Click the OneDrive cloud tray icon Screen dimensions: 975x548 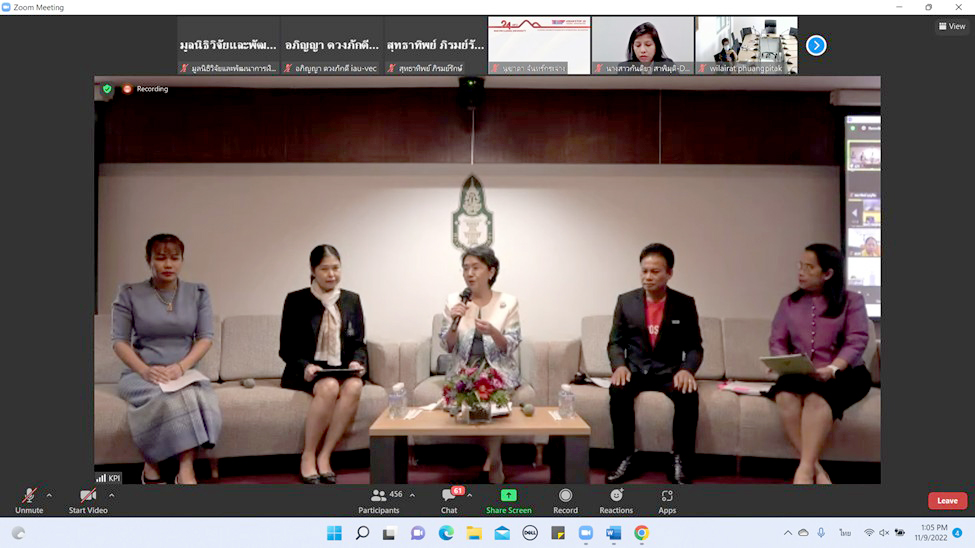tap(803, 533)
